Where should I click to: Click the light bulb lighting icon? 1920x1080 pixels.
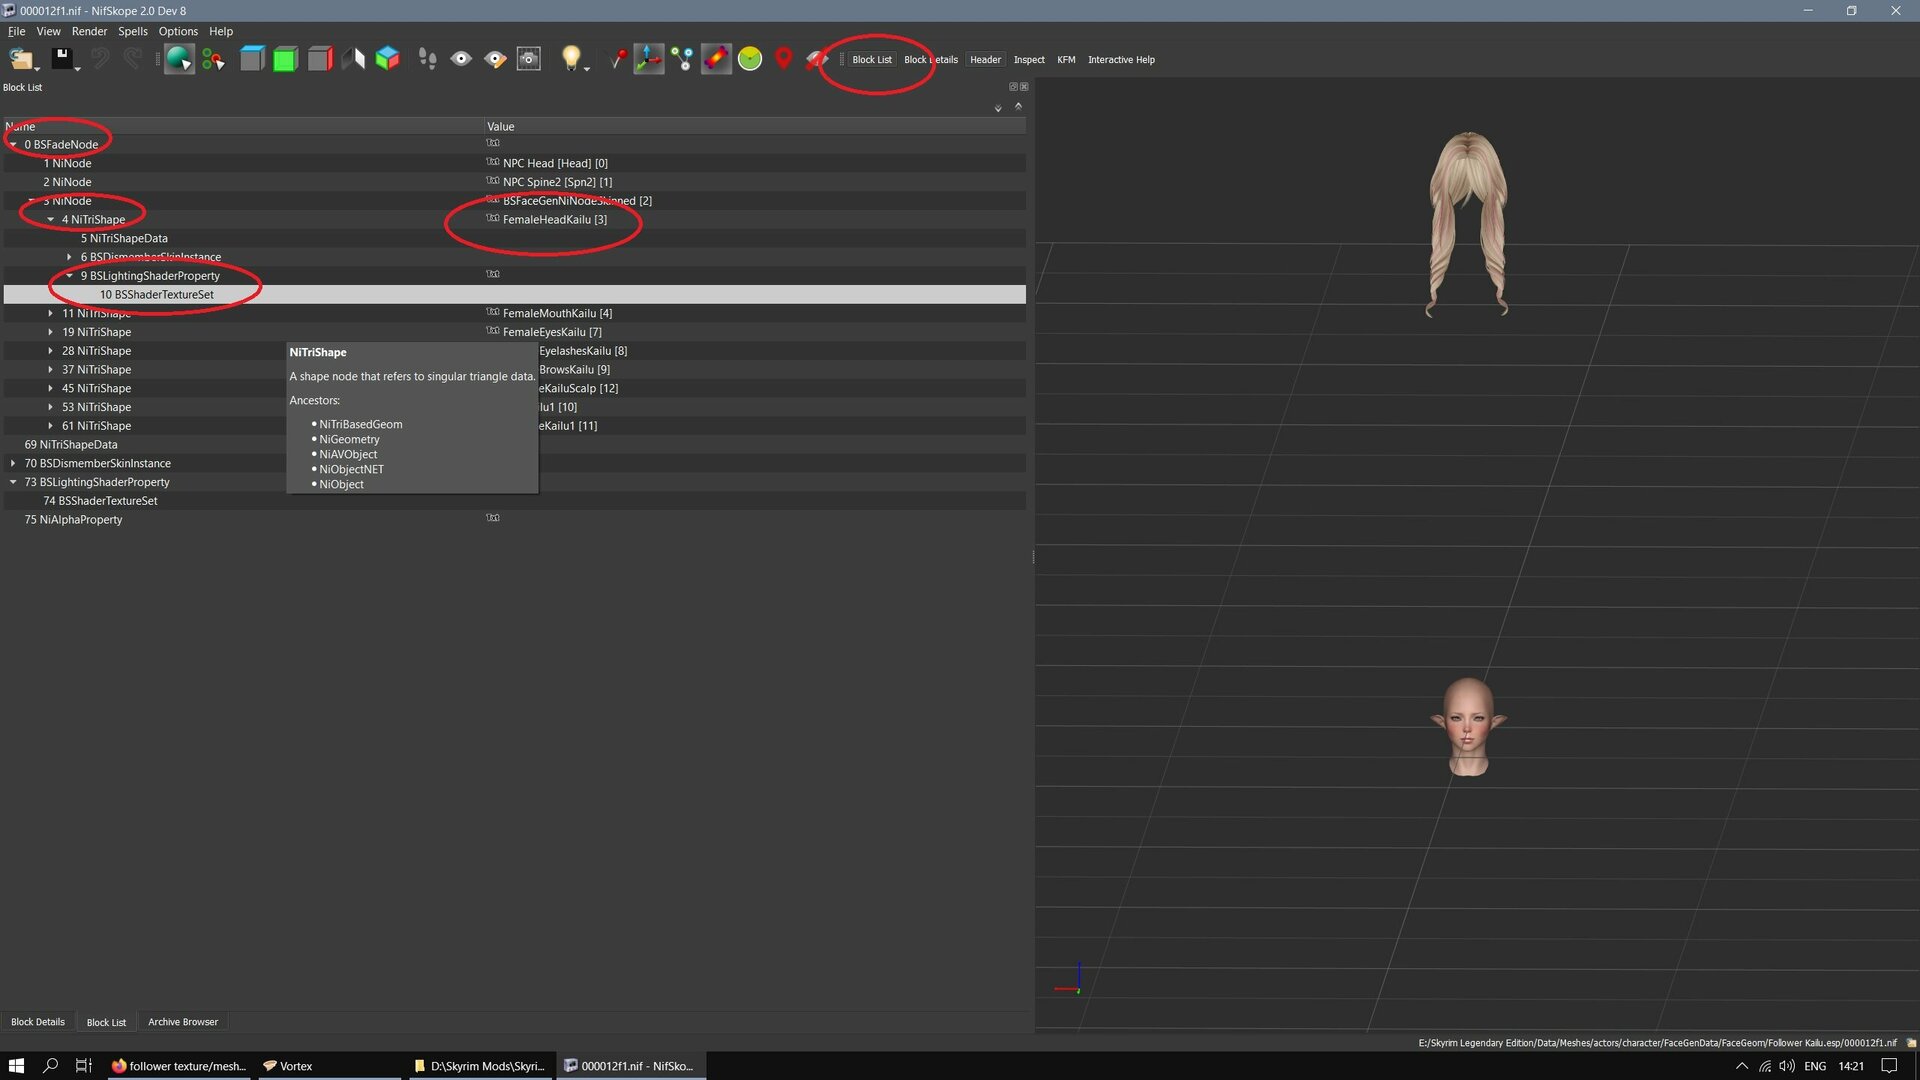tap(571, 59)
